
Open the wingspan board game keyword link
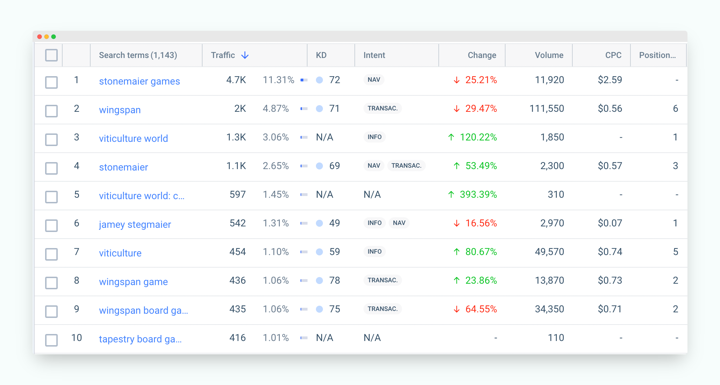pyautogui.click(x=143, y=311)
